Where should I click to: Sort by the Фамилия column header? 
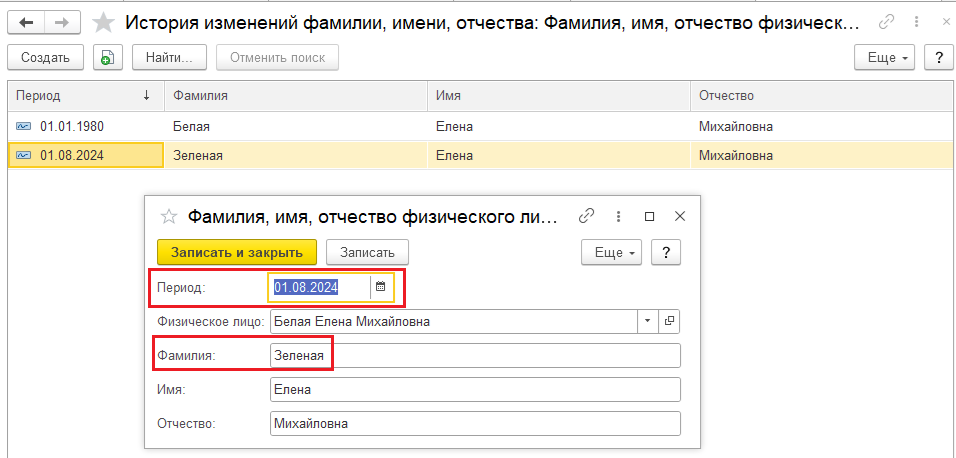point(296,95)
